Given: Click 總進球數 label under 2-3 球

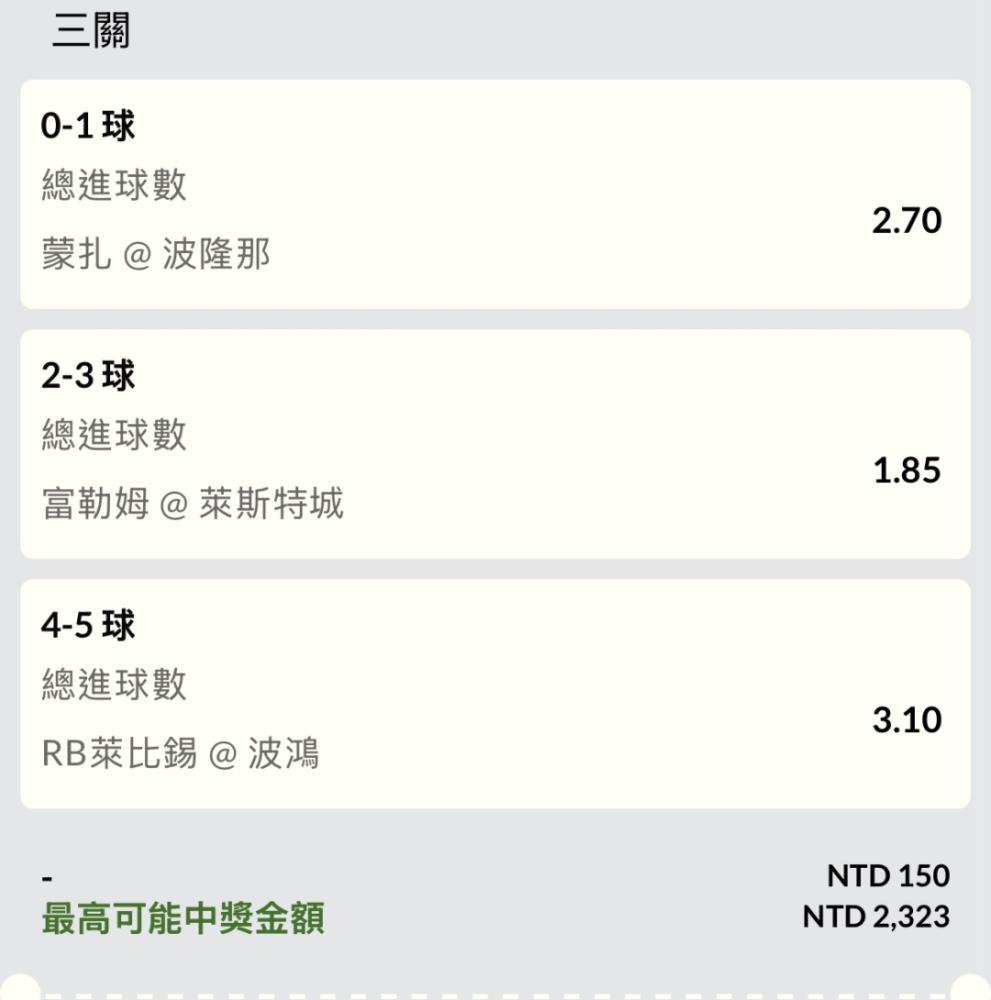Looking at the screenshot, I should pyautogui.click(x=114, y=435).
